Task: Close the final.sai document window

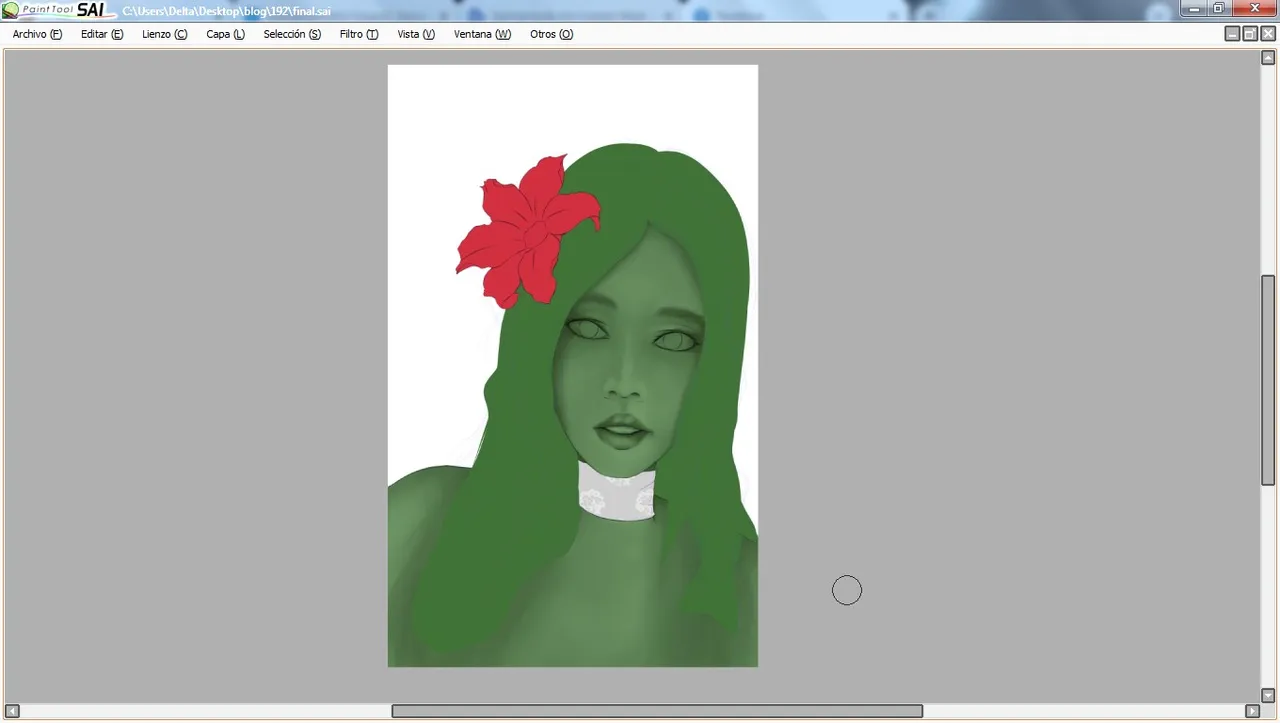Action: click(x=1268, y=34)
